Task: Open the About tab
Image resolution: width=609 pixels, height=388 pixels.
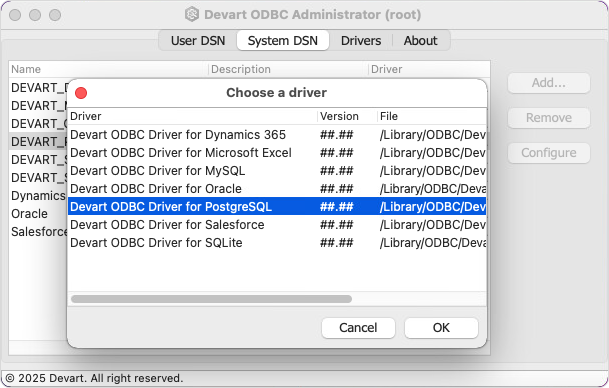Action: click(x=420, y=40)
